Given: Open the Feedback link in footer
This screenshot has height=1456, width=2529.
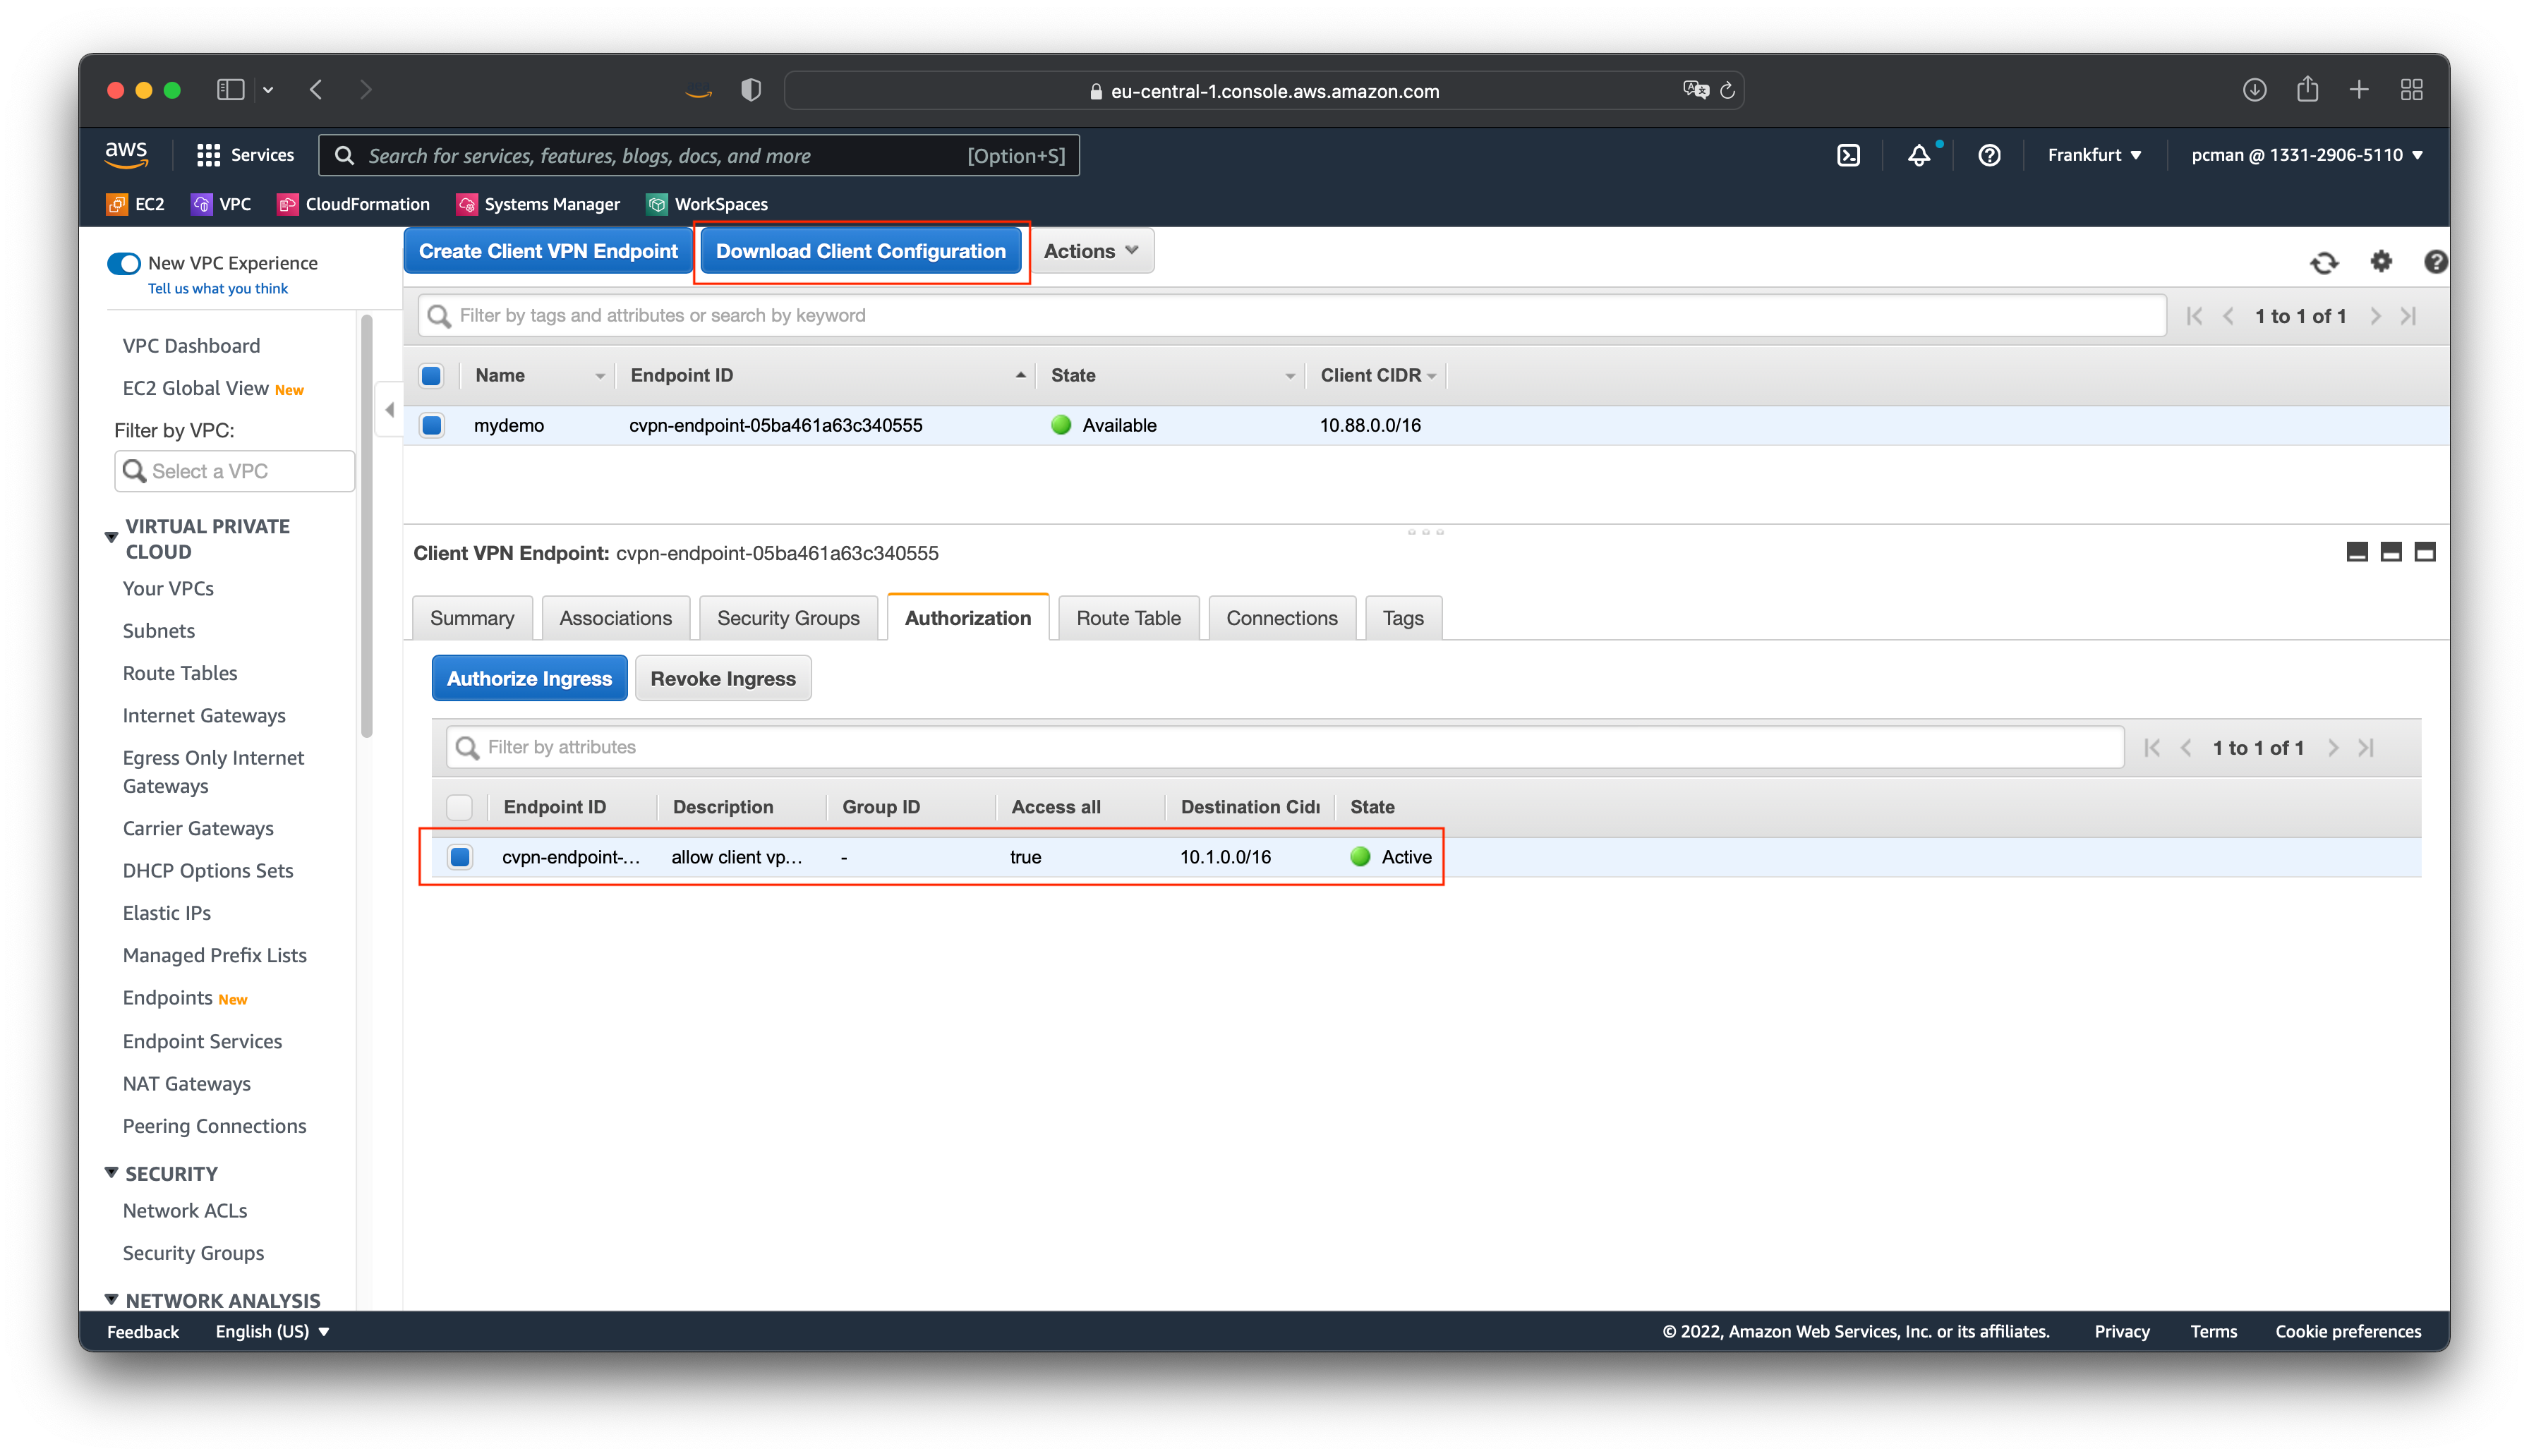Looking at the screenshot, I should tap(143, 1331).
